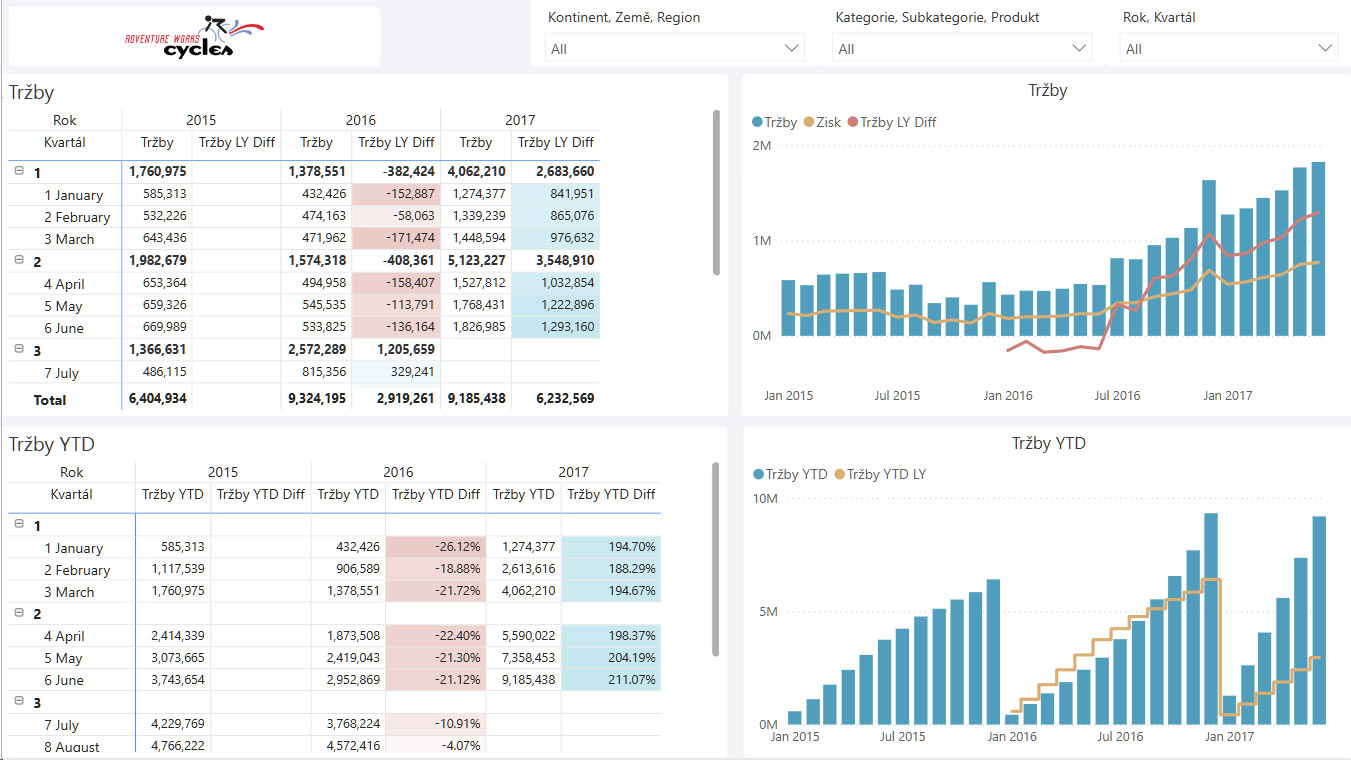The width and height of the screenshot is (1351, 760).
Task: Click the Total row label
Action: (x=50, y=399)
